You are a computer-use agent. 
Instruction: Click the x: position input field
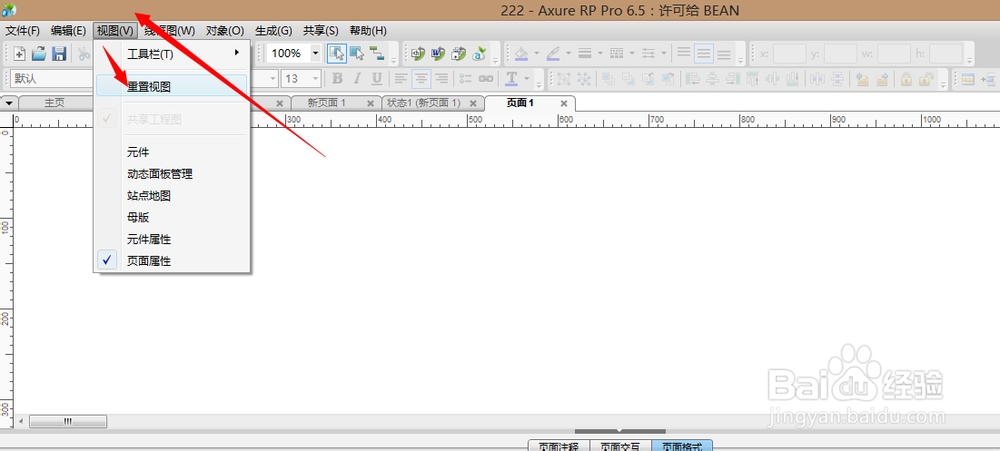pyautogui.click(x=789, y=54)
